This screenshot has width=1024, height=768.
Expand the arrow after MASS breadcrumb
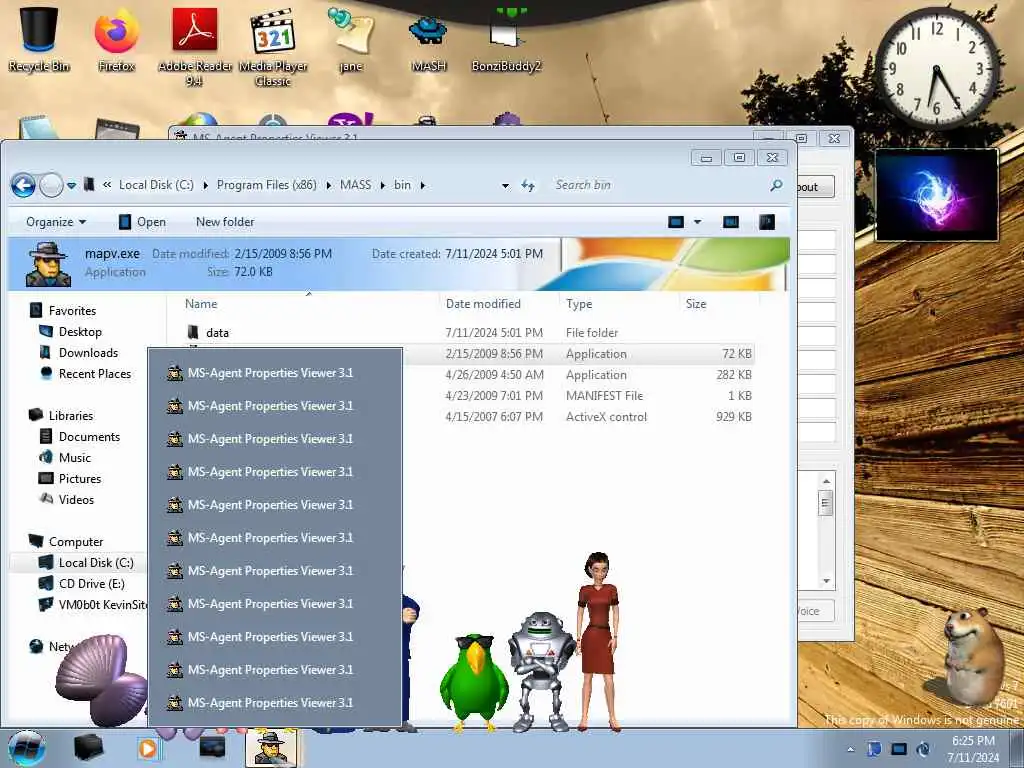point(383,185)
